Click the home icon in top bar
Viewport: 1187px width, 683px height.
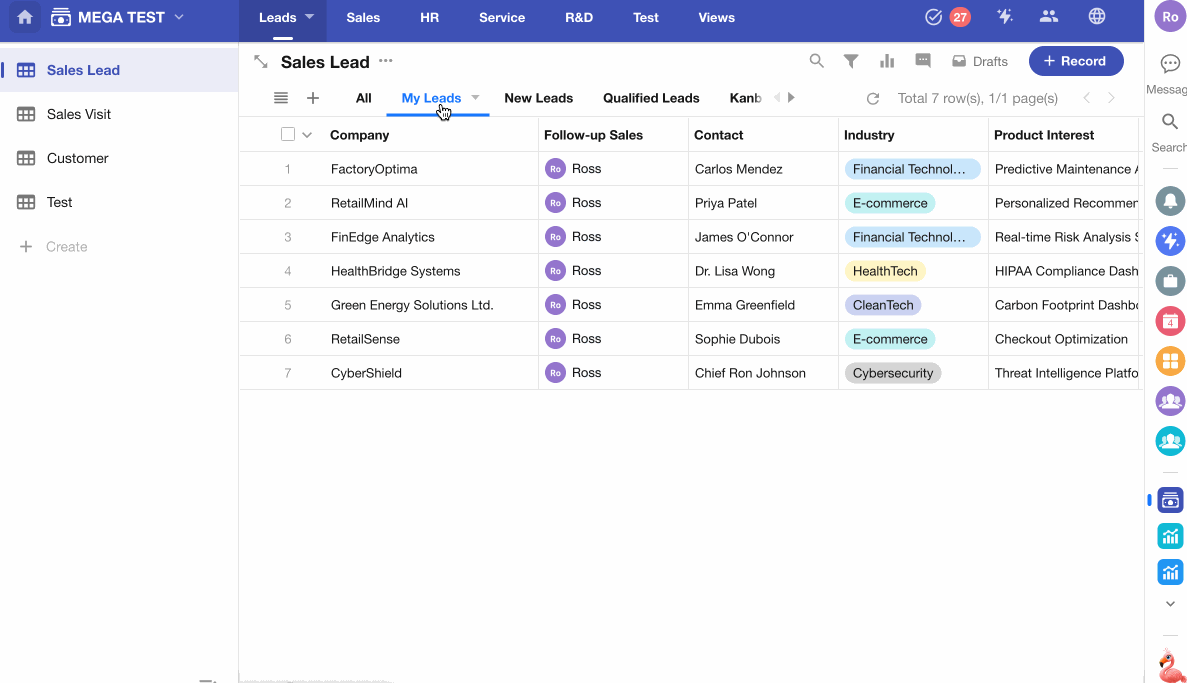pos(25,17)
